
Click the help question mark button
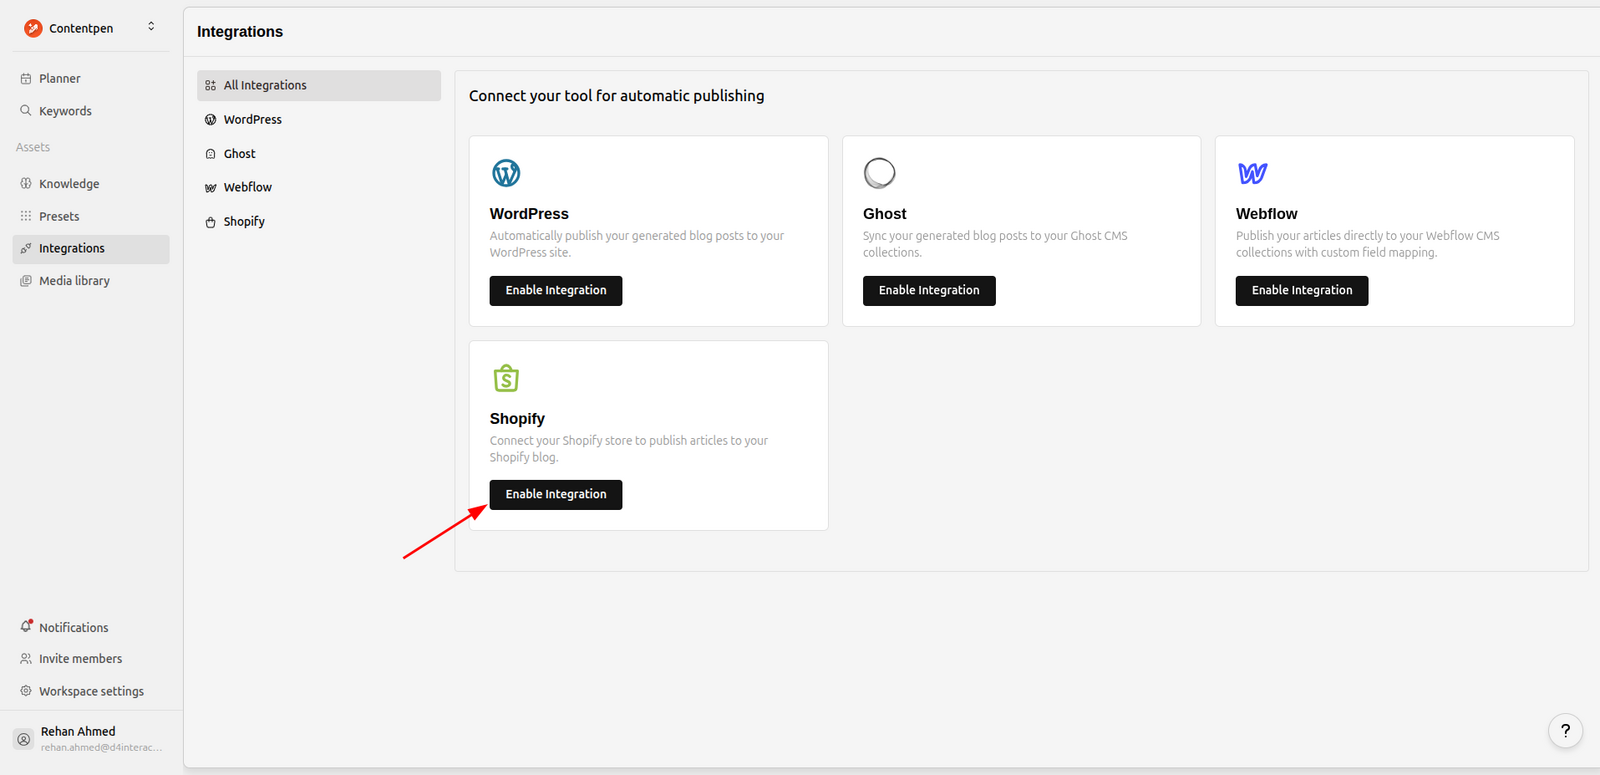[x=1565, y=731]
